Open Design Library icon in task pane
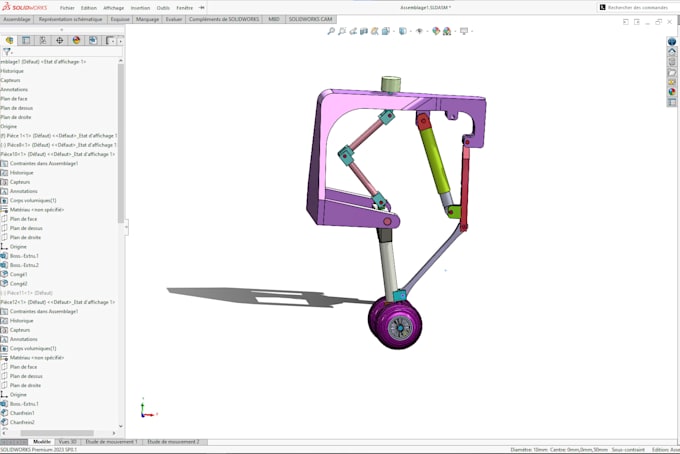680x454 pixels. tap(672, 62)
